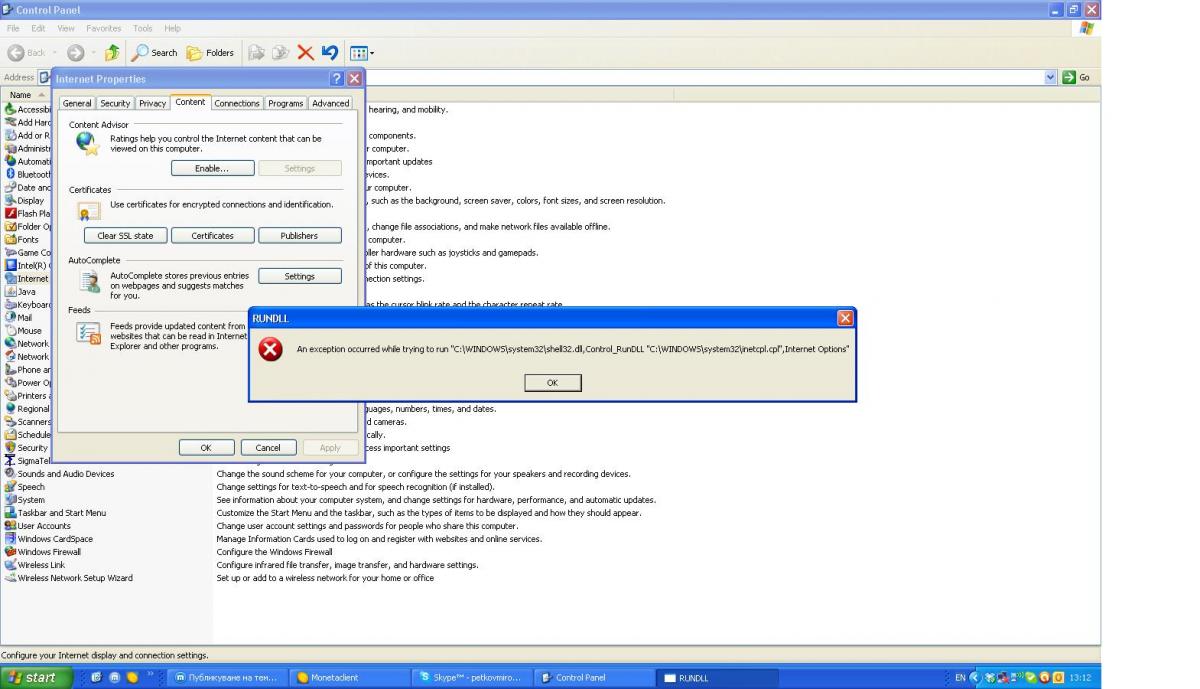Click the green Go button
Image resolution: width=1200 pixels, height=689 pixels.
click(x=1076, y=77)
